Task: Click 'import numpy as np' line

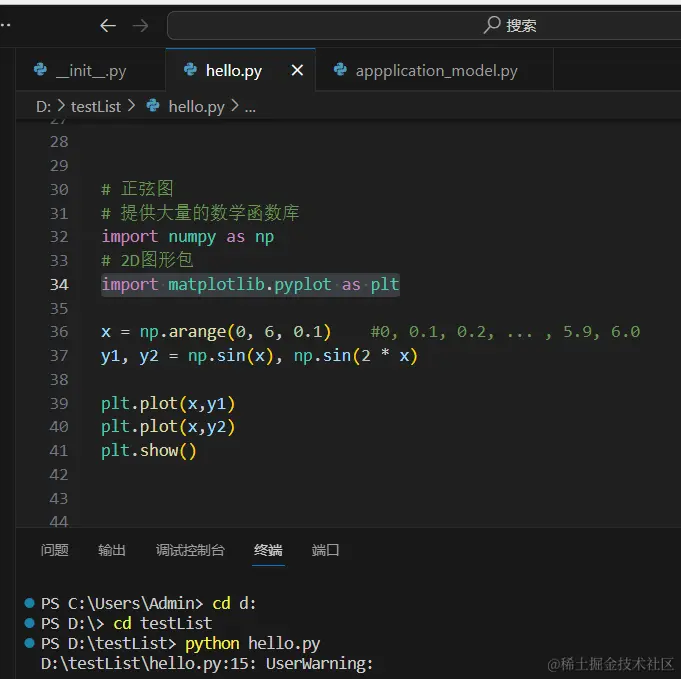Action: pyautogui.click(x=188, y=237)
